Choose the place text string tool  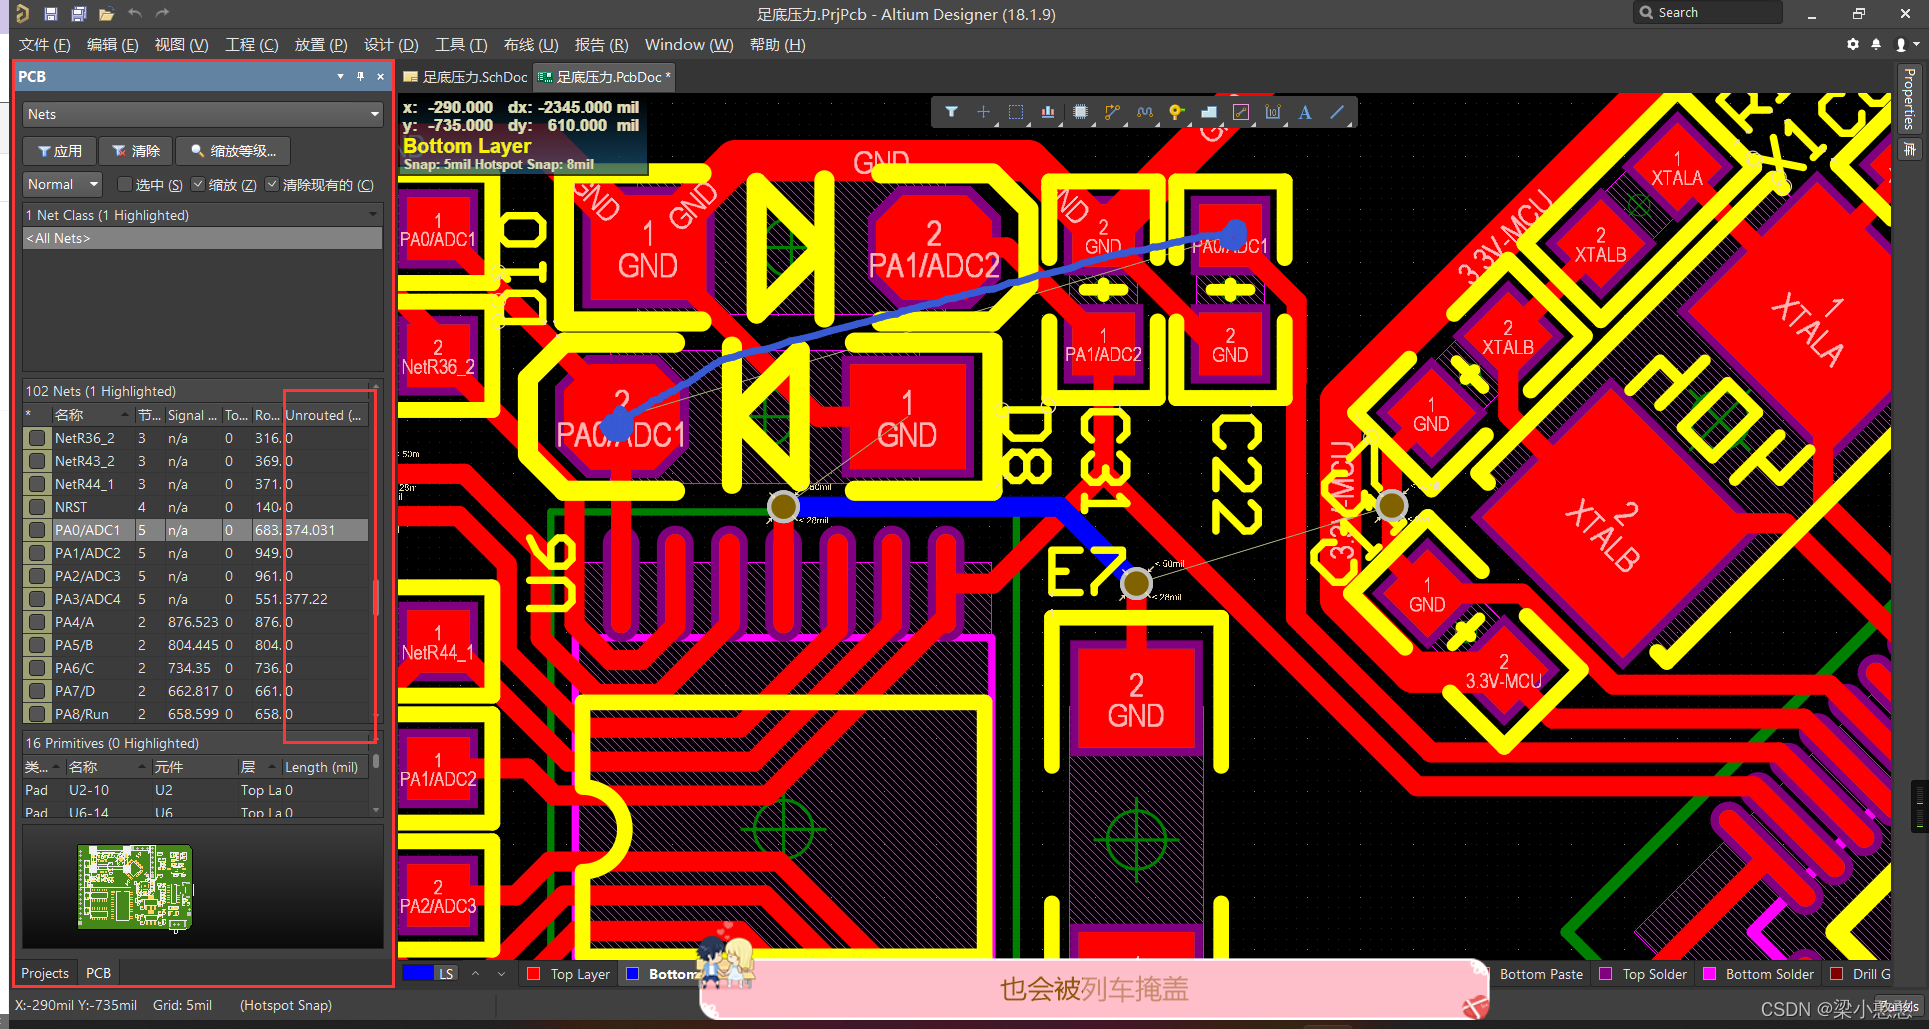(x=1304, y=113)
